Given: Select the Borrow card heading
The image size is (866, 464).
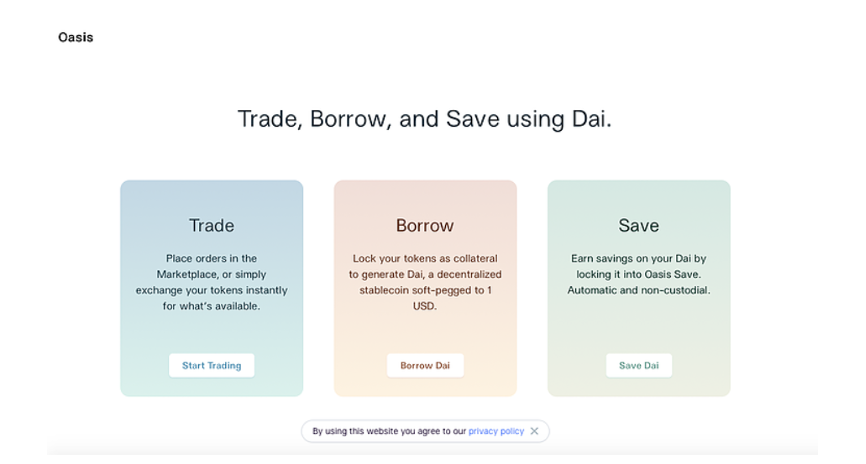Looking at the screenshot, I should tap(425, 225).
